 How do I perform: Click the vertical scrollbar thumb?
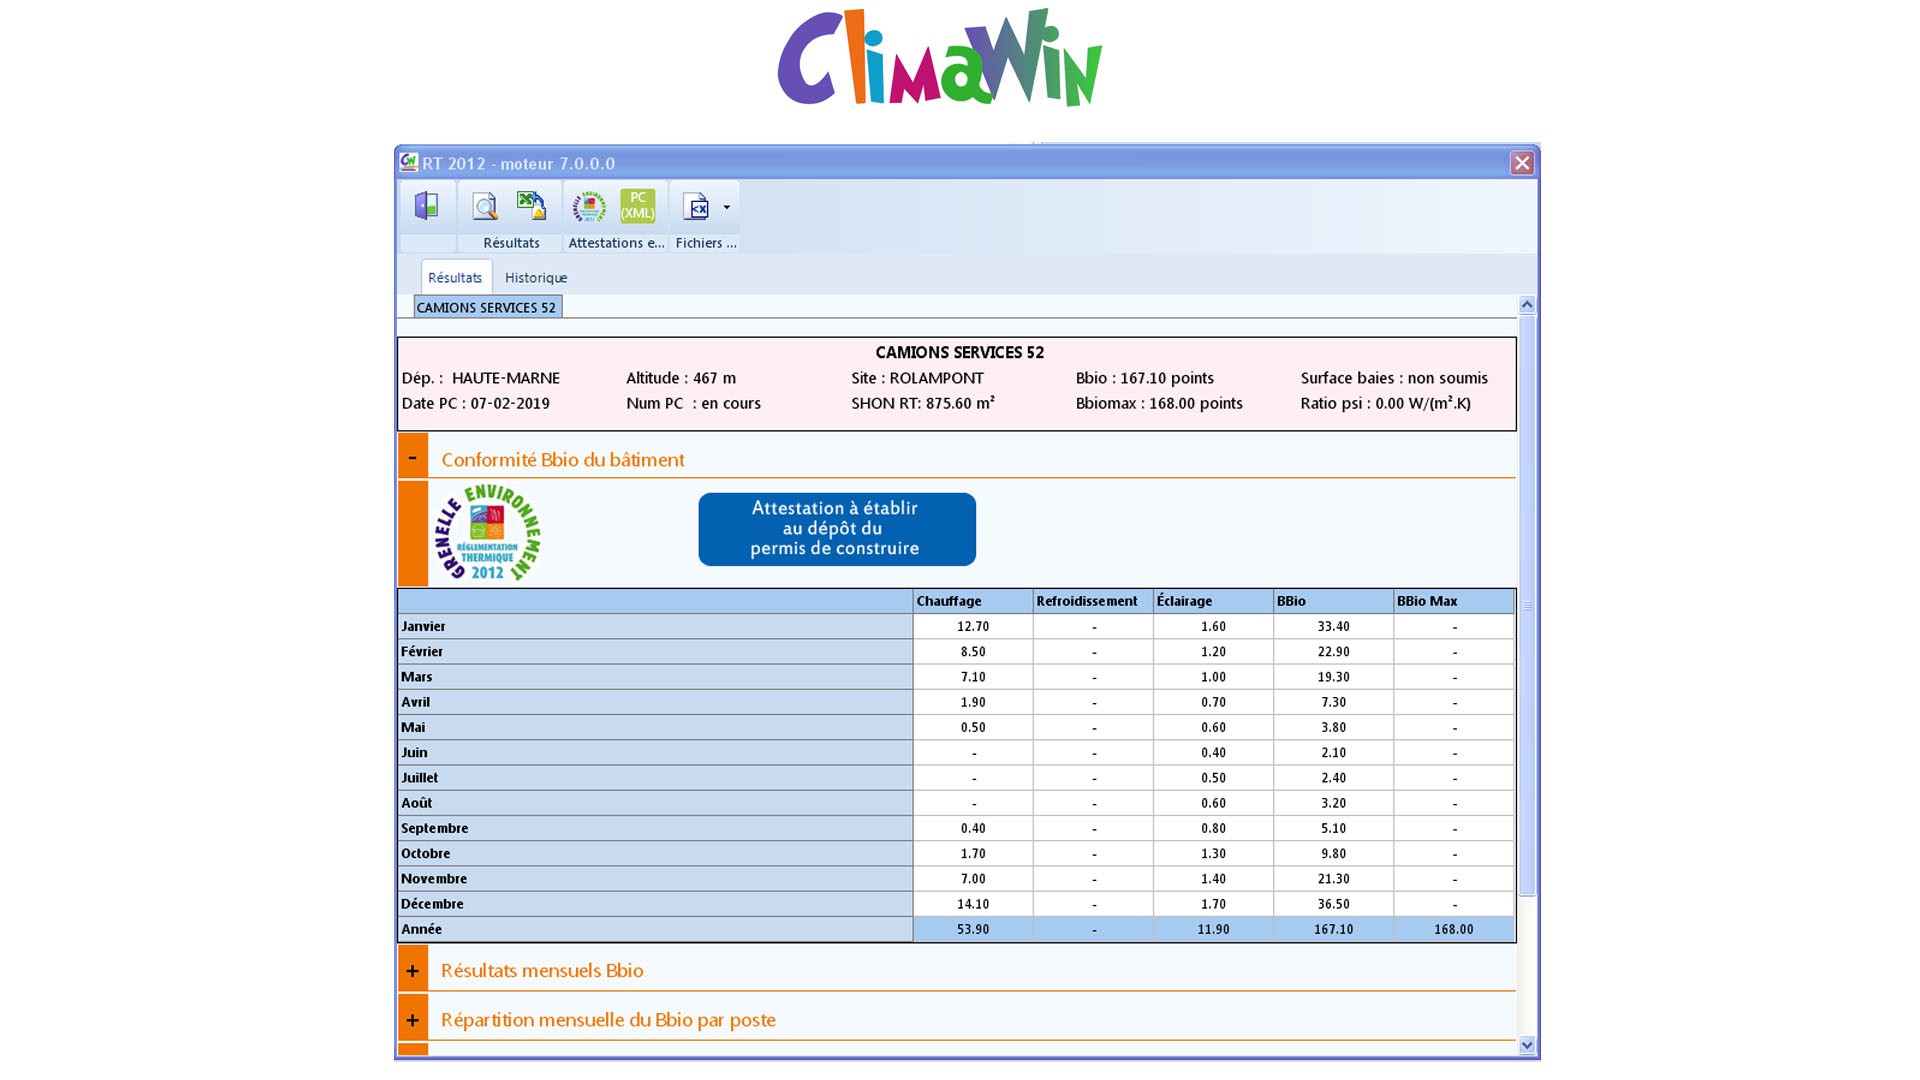1527,605
